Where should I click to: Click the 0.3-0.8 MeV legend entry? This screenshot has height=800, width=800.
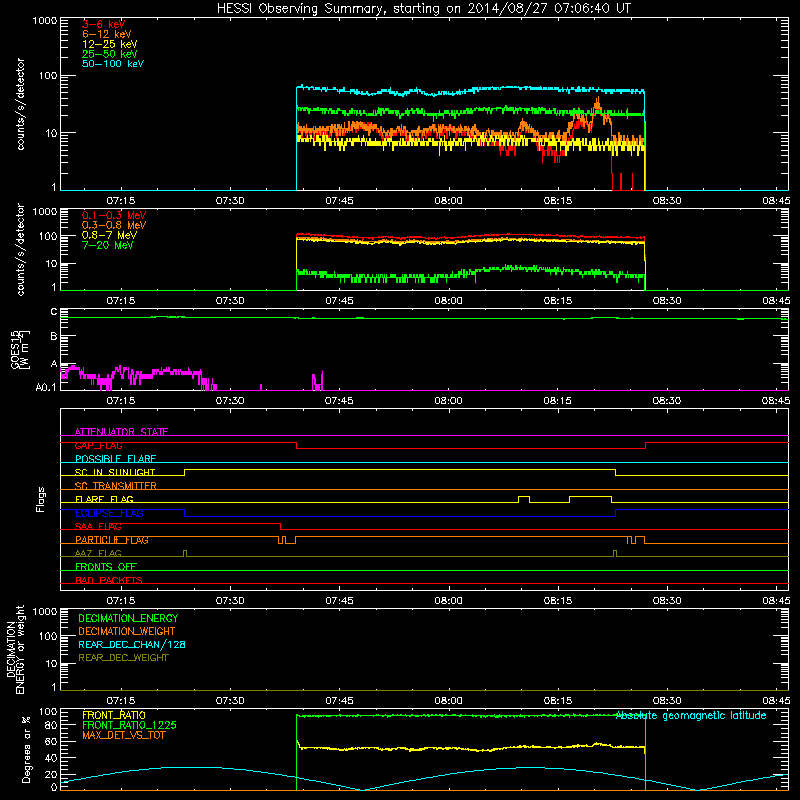pyautogui.click(x=114, y=225)
